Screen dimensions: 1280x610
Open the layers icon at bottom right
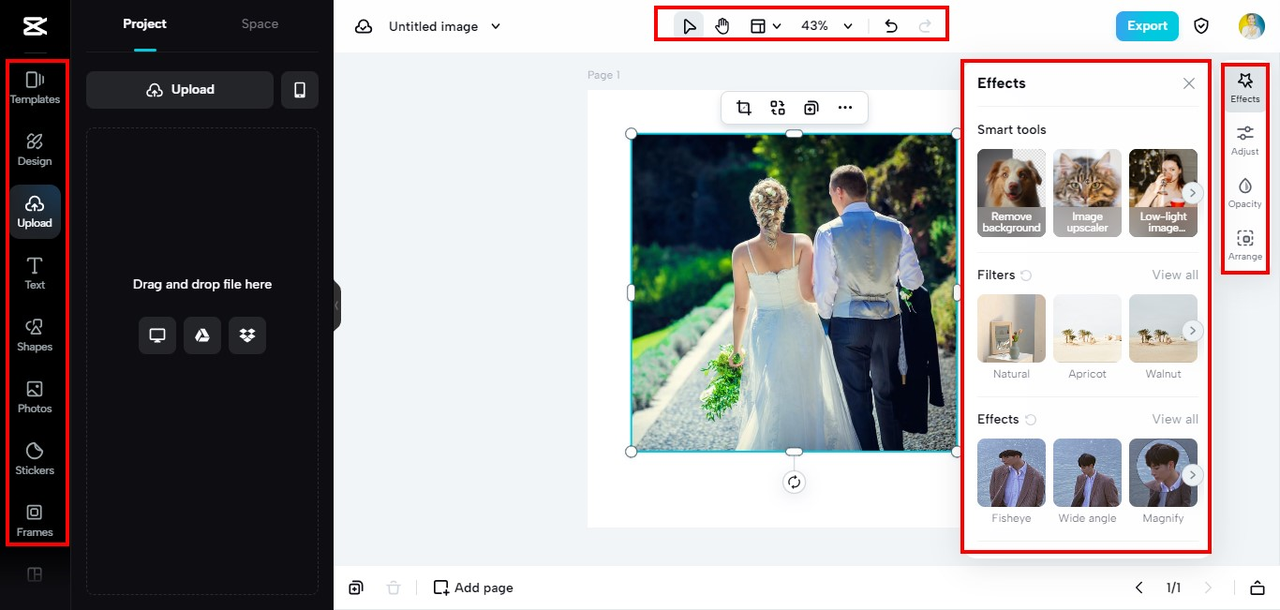pos(1257,588)
